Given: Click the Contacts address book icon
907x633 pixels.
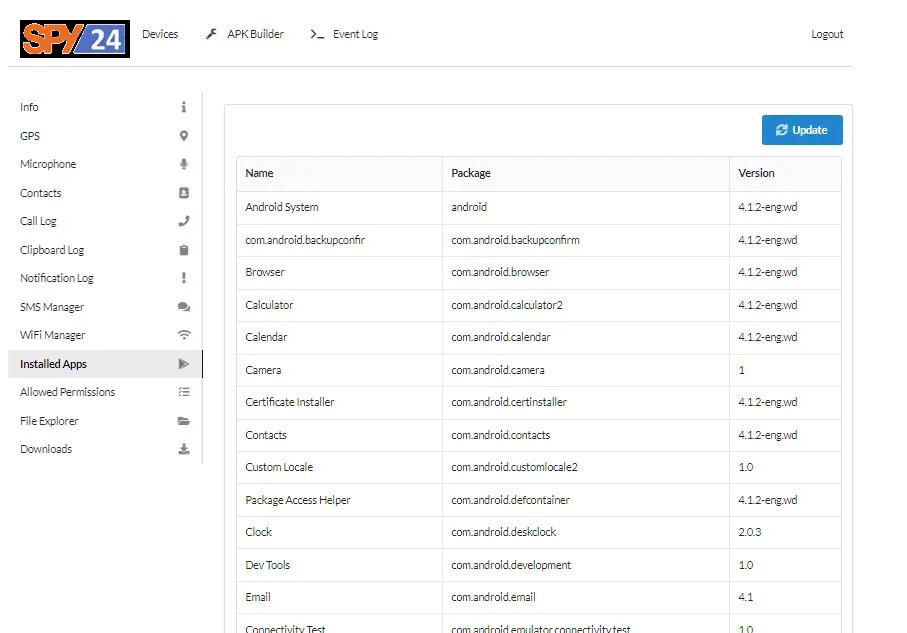Looking at the screenshot, I should pyautogui.click(x=183, y=193).
